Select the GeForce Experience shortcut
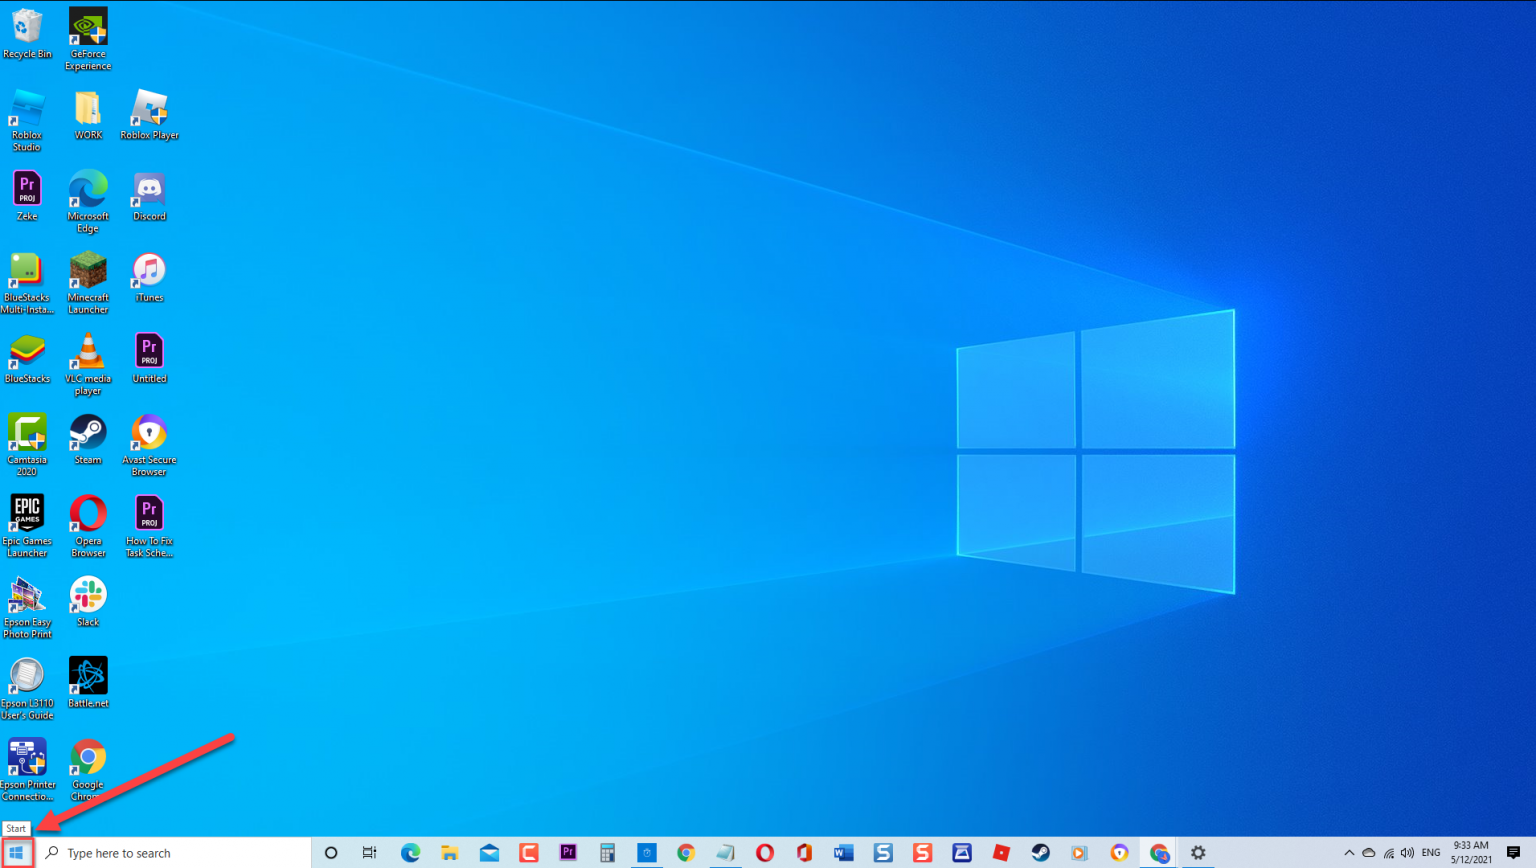The image size is (1536, 868). coord(88,39)
